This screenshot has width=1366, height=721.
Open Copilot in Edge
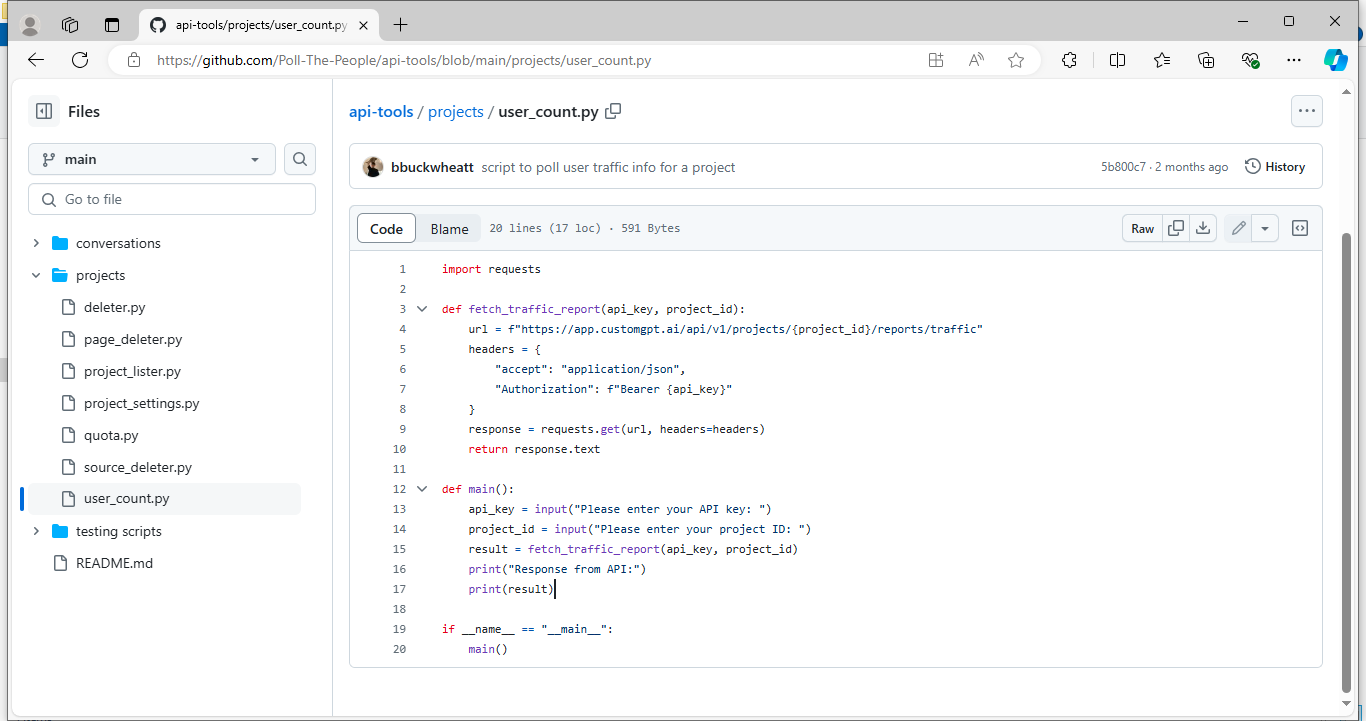1336,60
